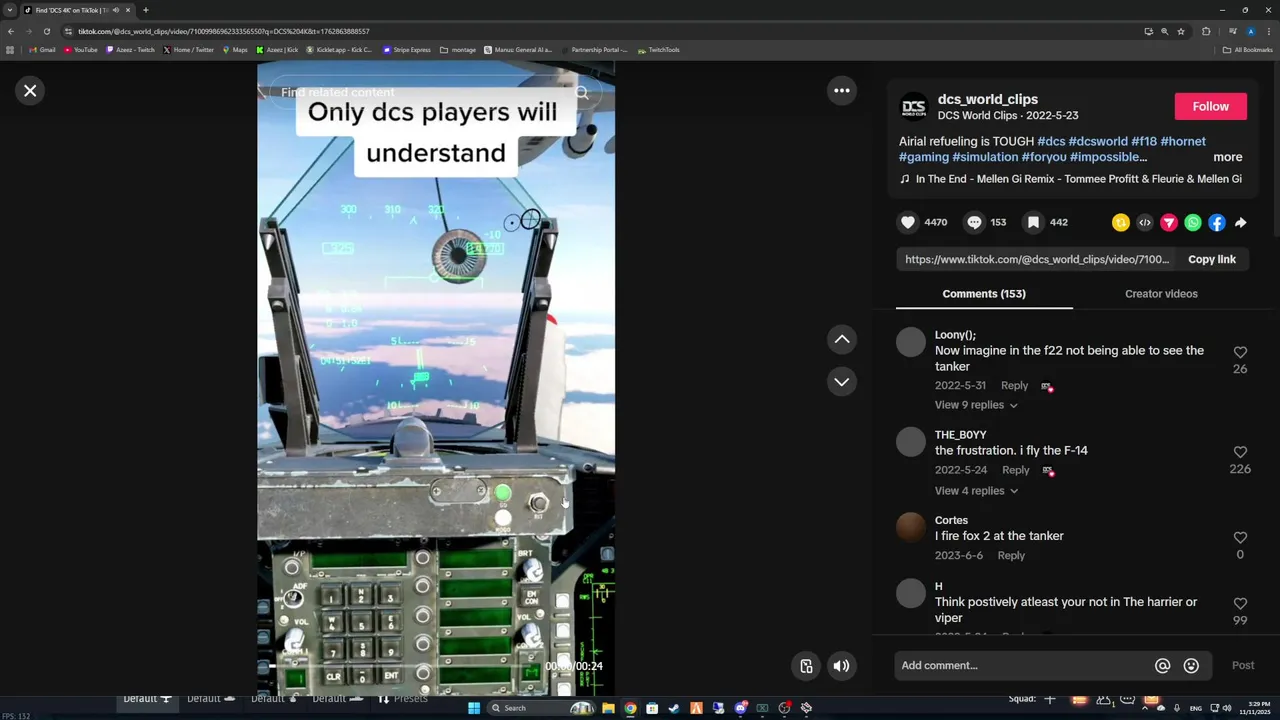
Task: Open Stripe Express bookmark
Action: click(x=406, y=50)
